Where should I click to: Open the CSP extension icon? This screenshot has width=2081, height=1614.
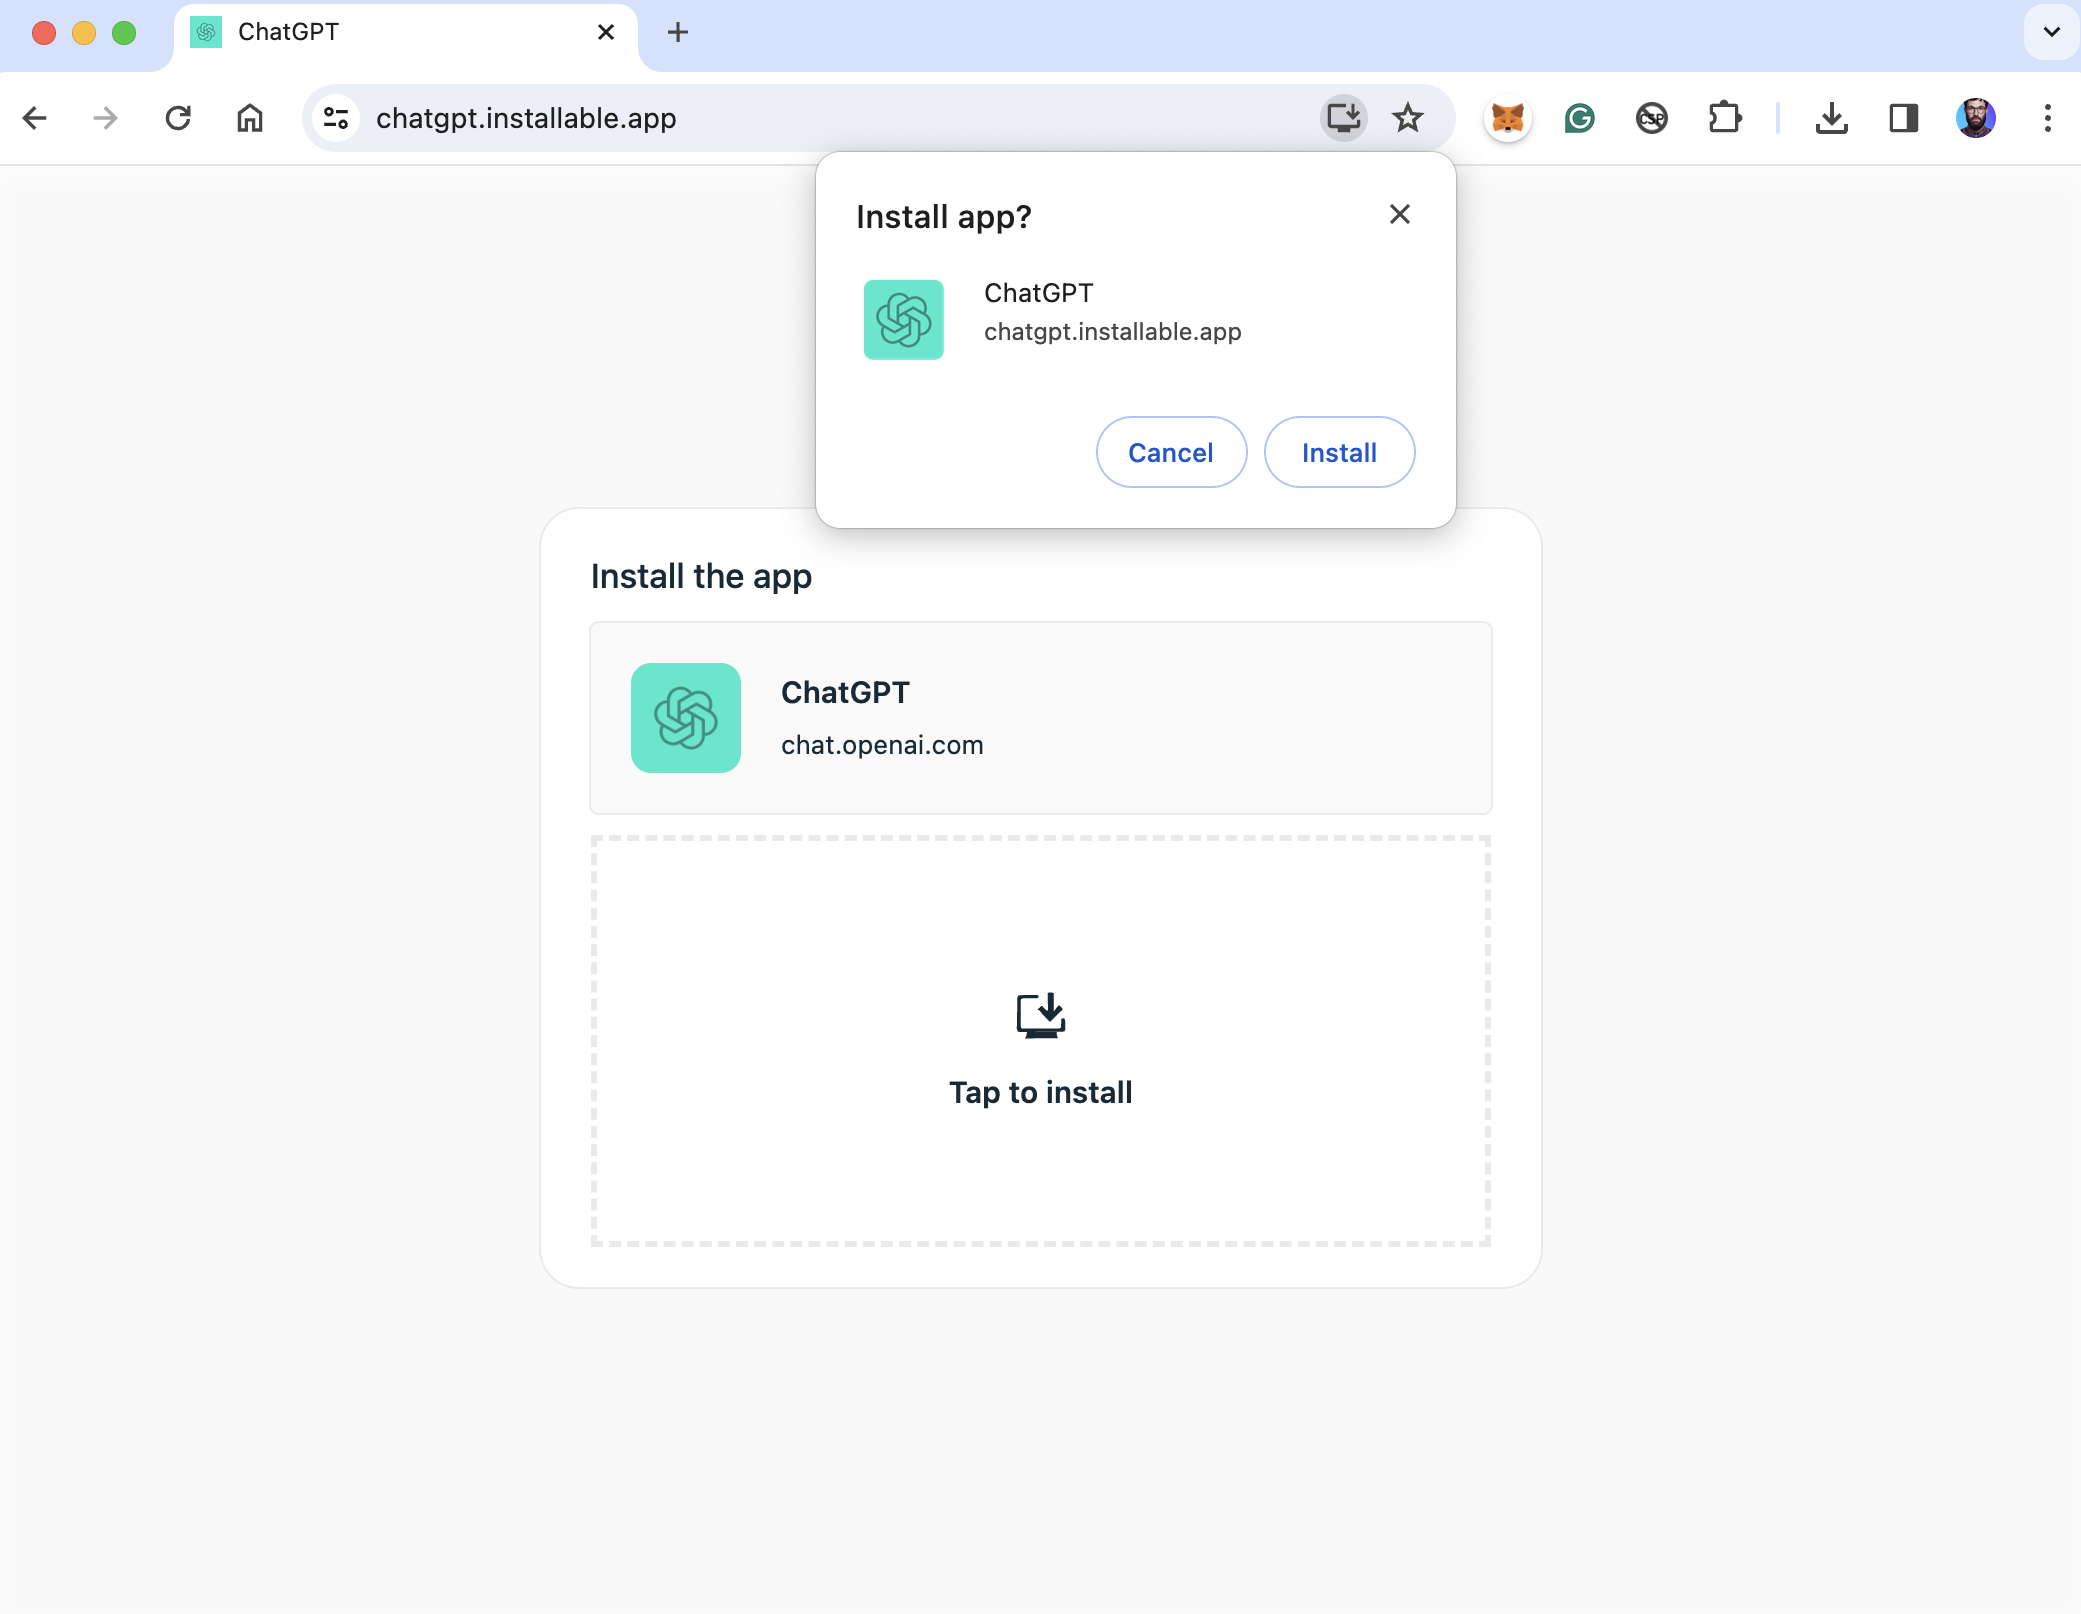[x=1652, y=118]
